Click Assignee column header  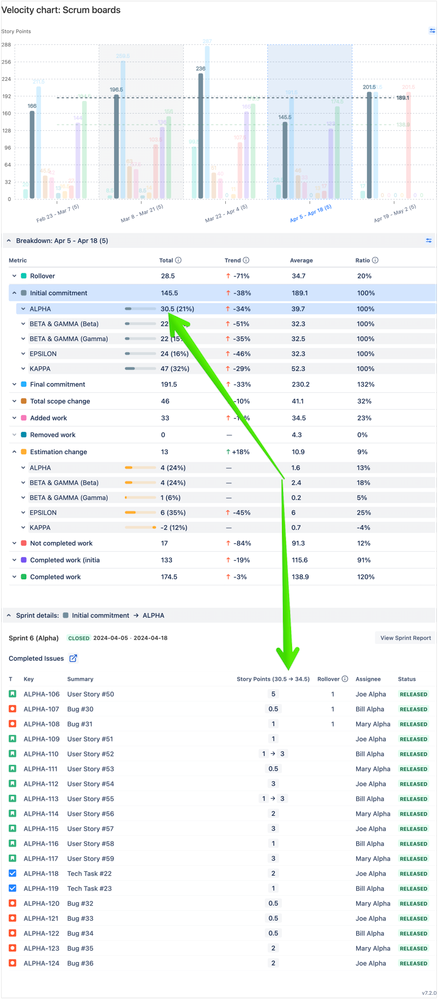367,679
